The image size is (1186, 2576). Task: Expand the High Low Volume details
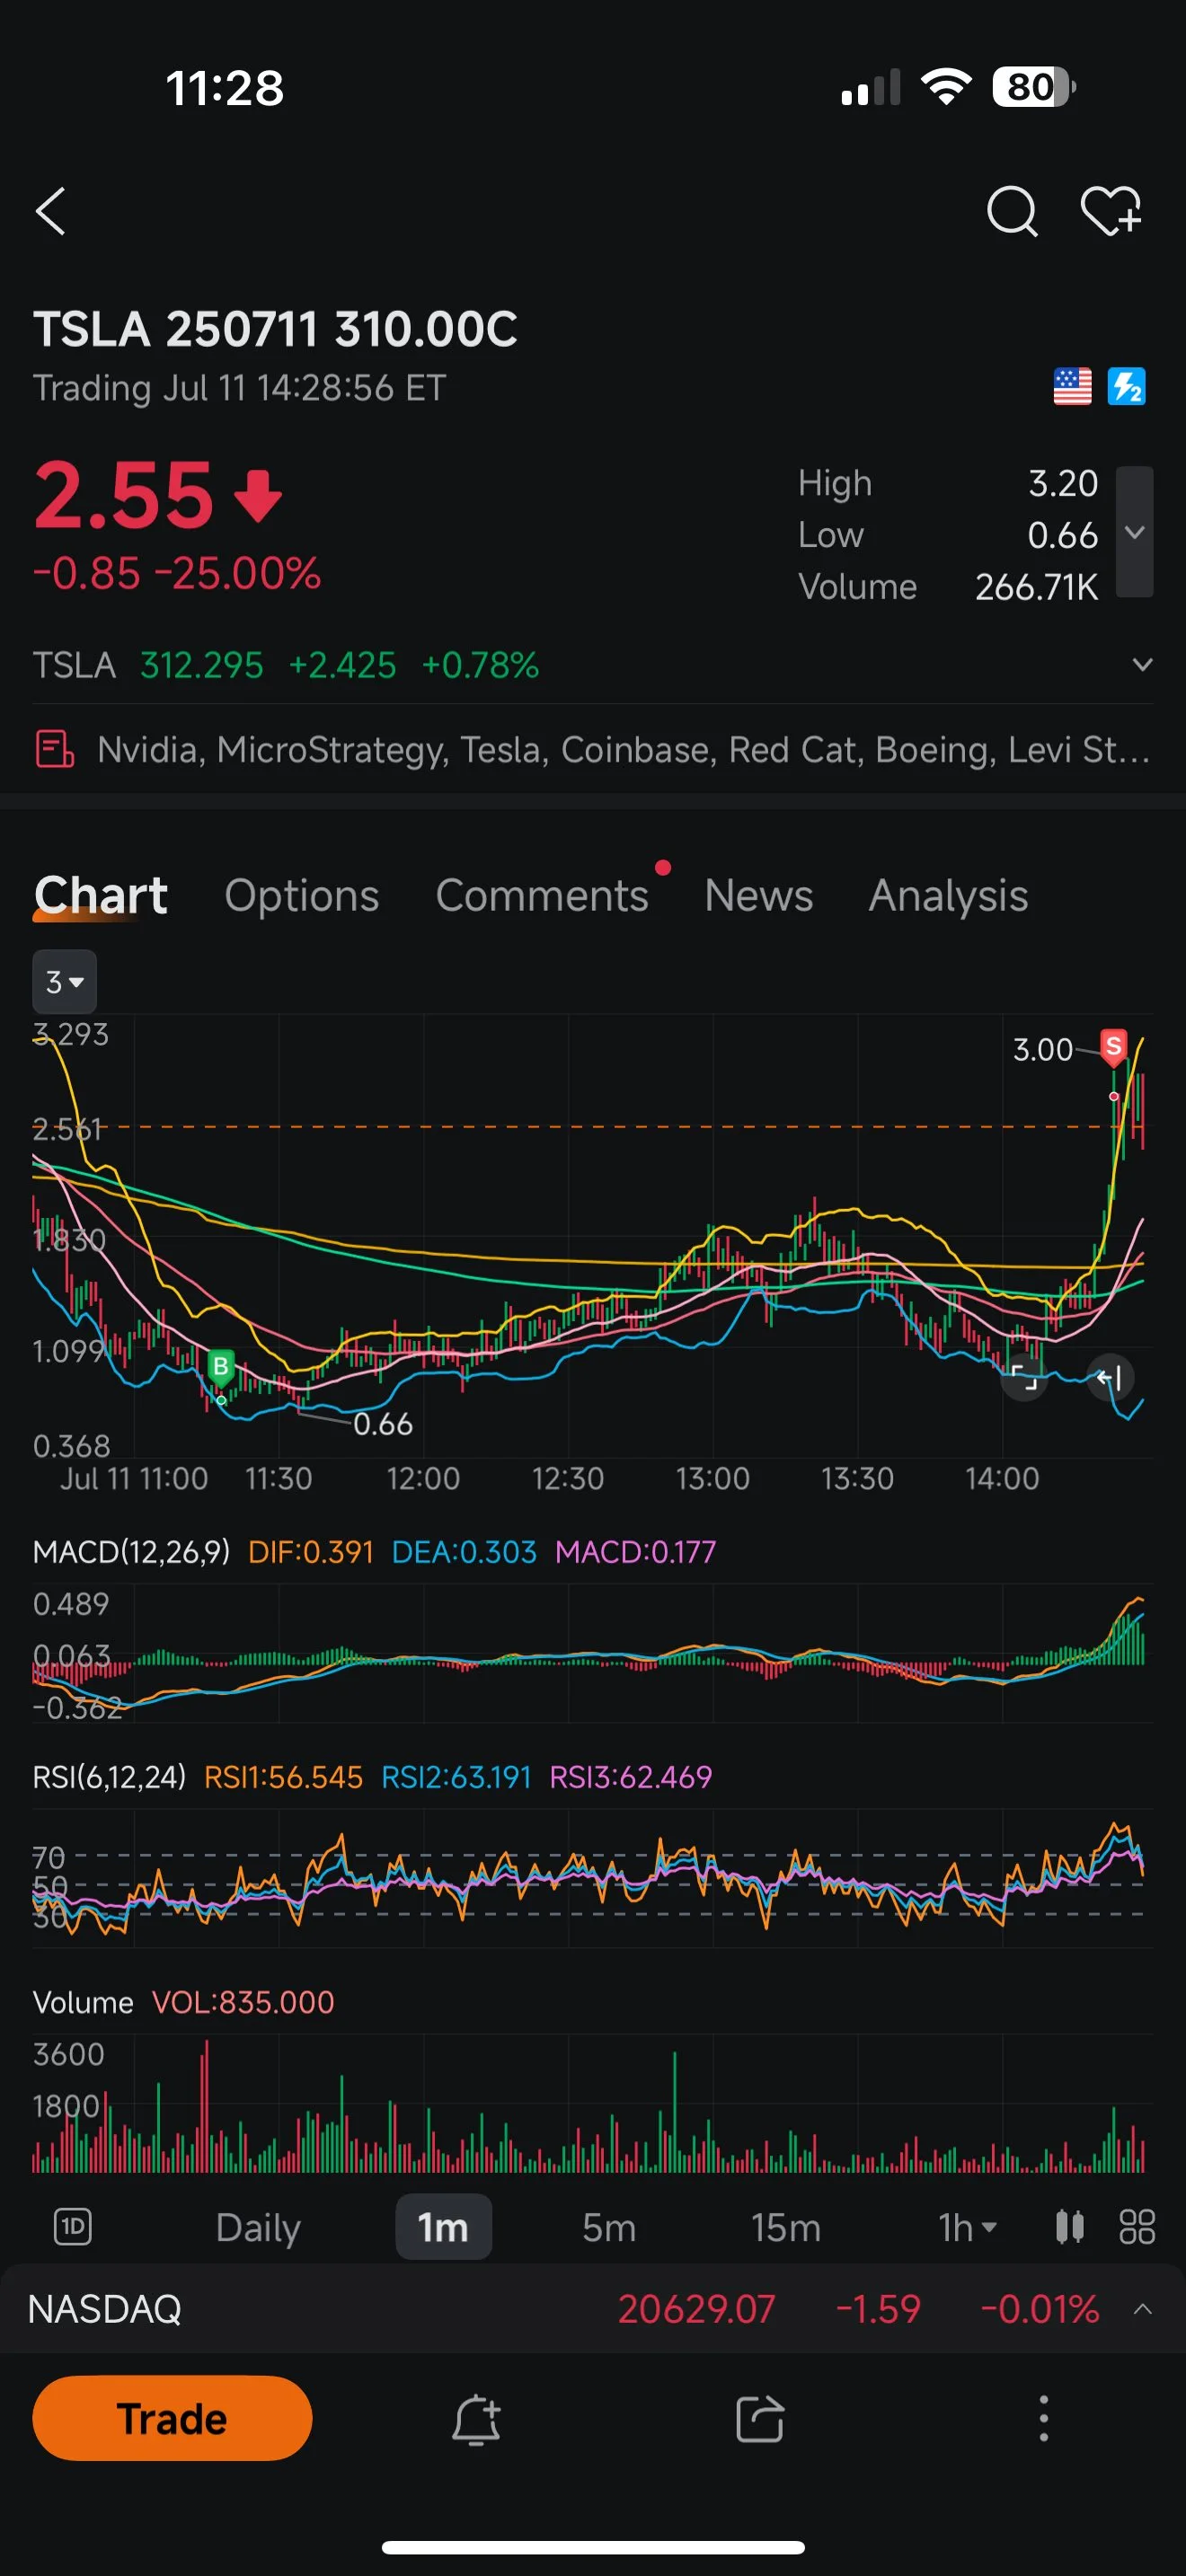[x=1134, y=532]
